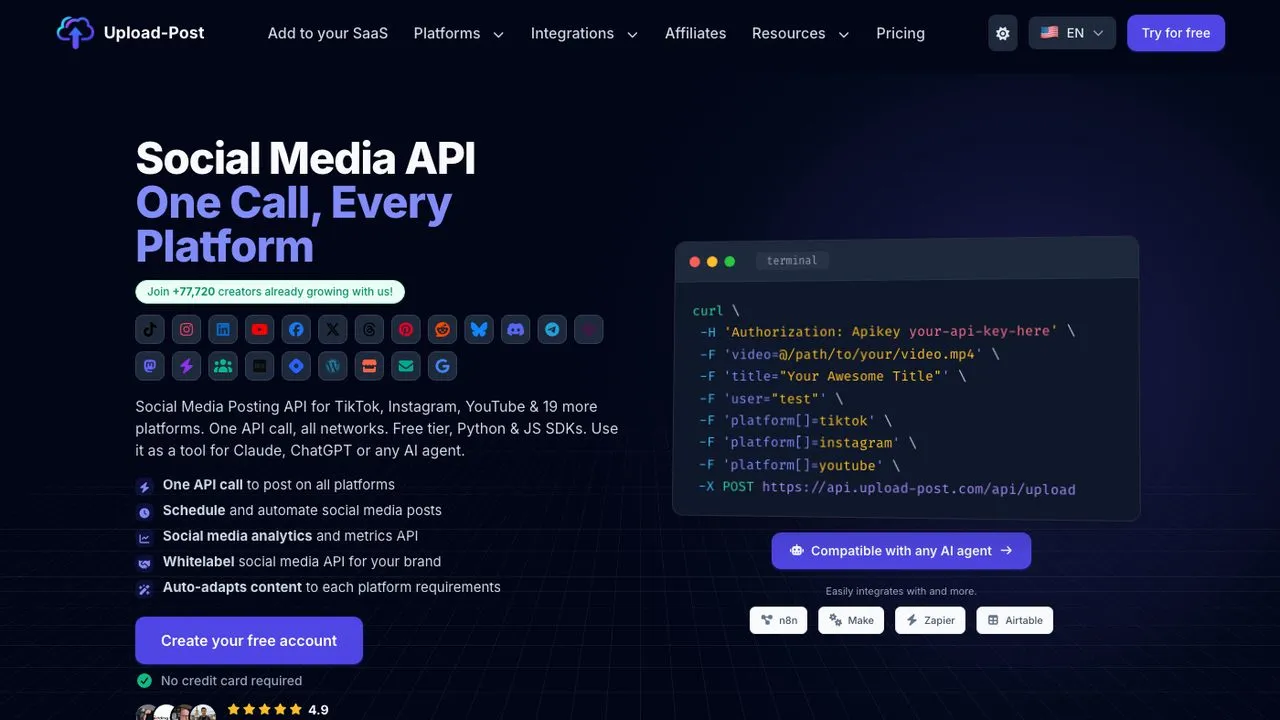Viewport: 1280px width, 720px height.
Task: Click the Upload-Post brand name text
Action: (x=154, y=33)
